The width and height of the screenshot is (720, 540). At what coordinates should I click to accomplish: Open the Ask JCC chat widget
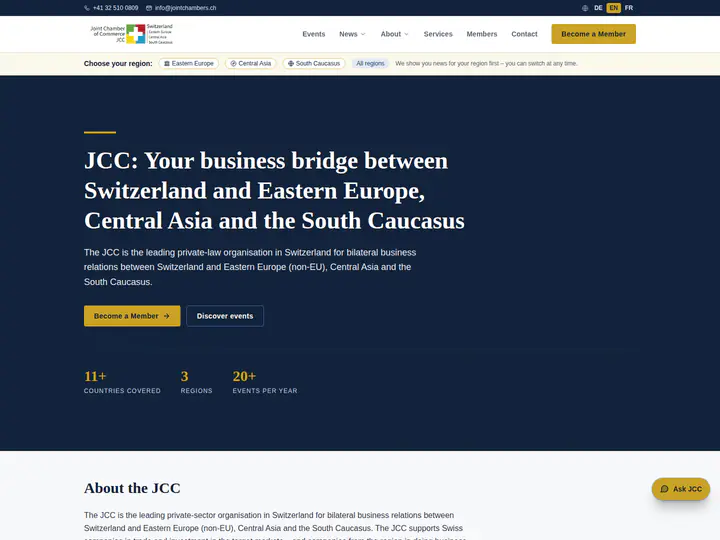click(x=681, y=489)
